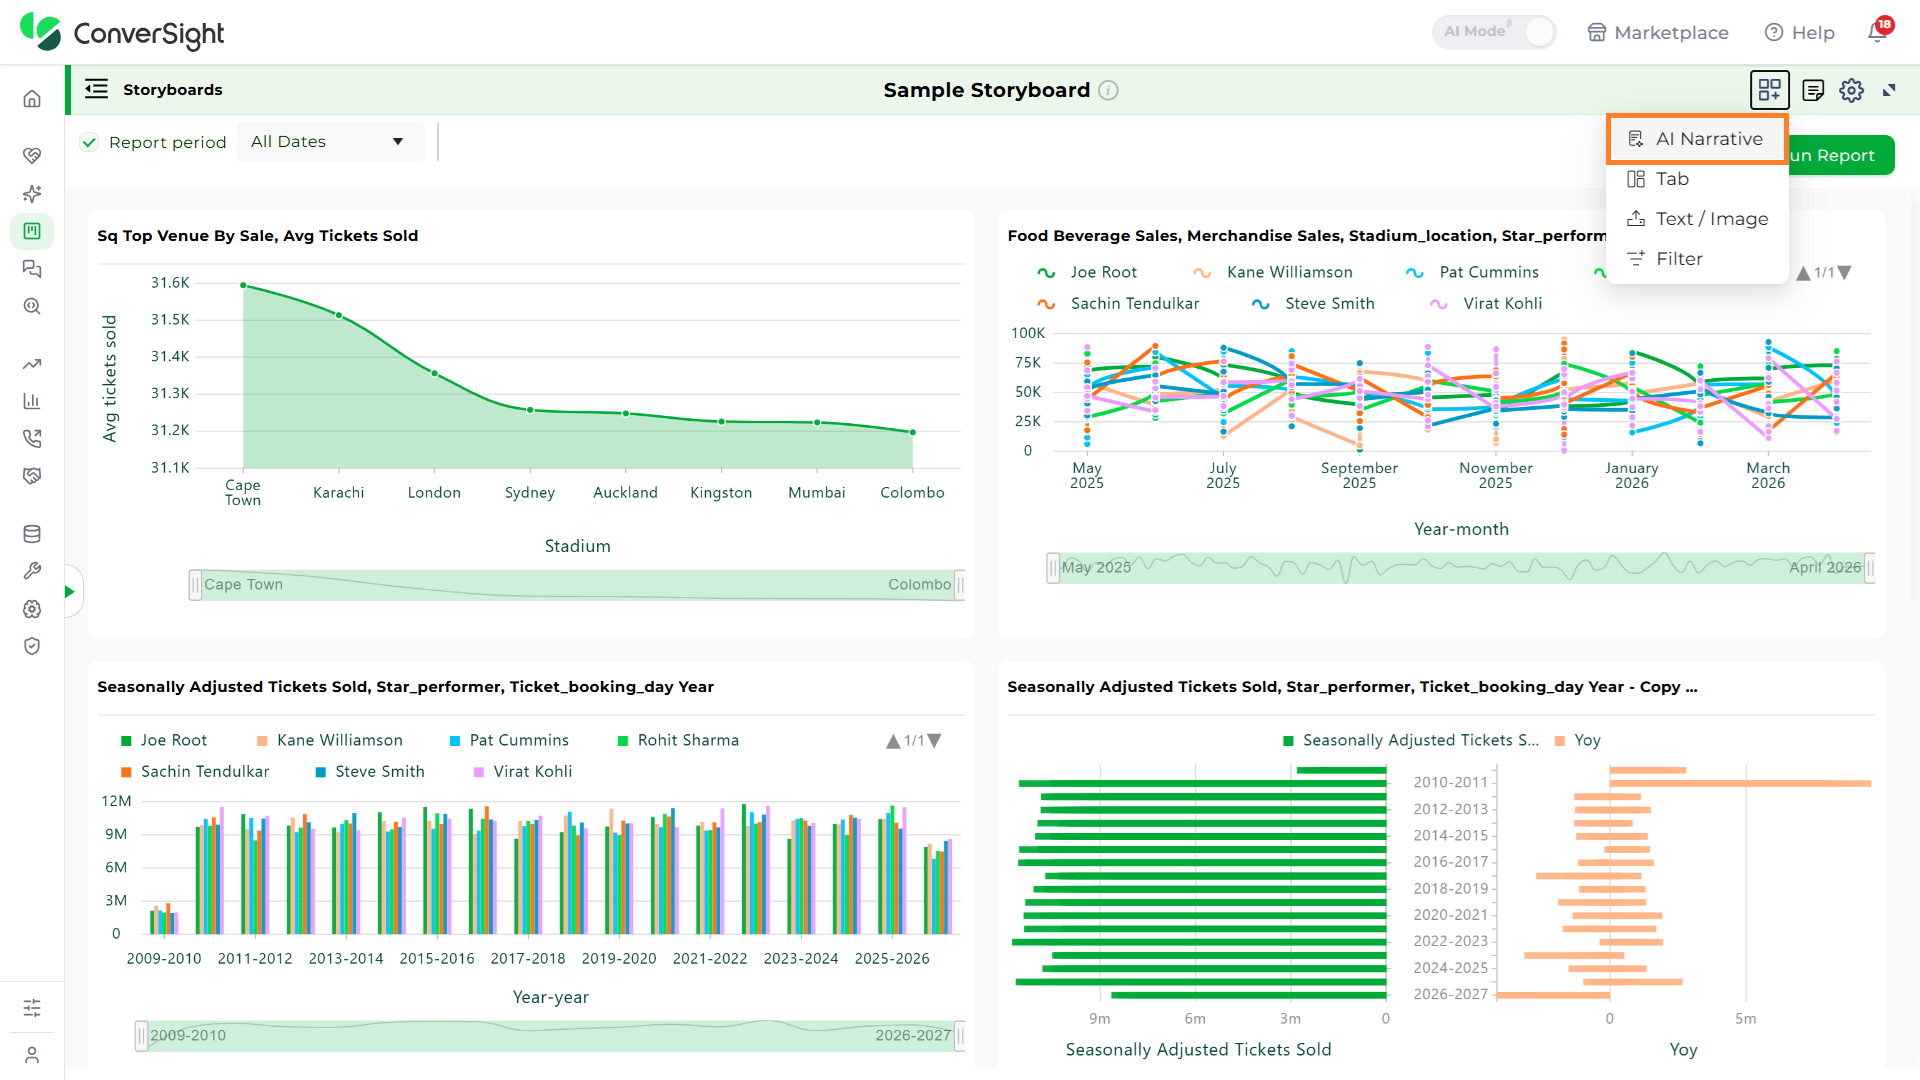Open the notifications bell icon
Image resolution: width=1920 pixels, height=1080 pixels.
[1878, 31]
